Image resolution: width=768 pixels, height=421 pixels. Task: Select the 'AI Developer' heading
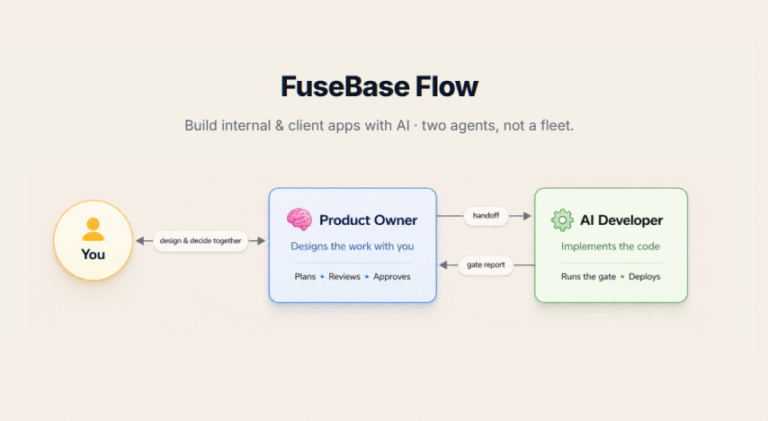click(621, 220)
